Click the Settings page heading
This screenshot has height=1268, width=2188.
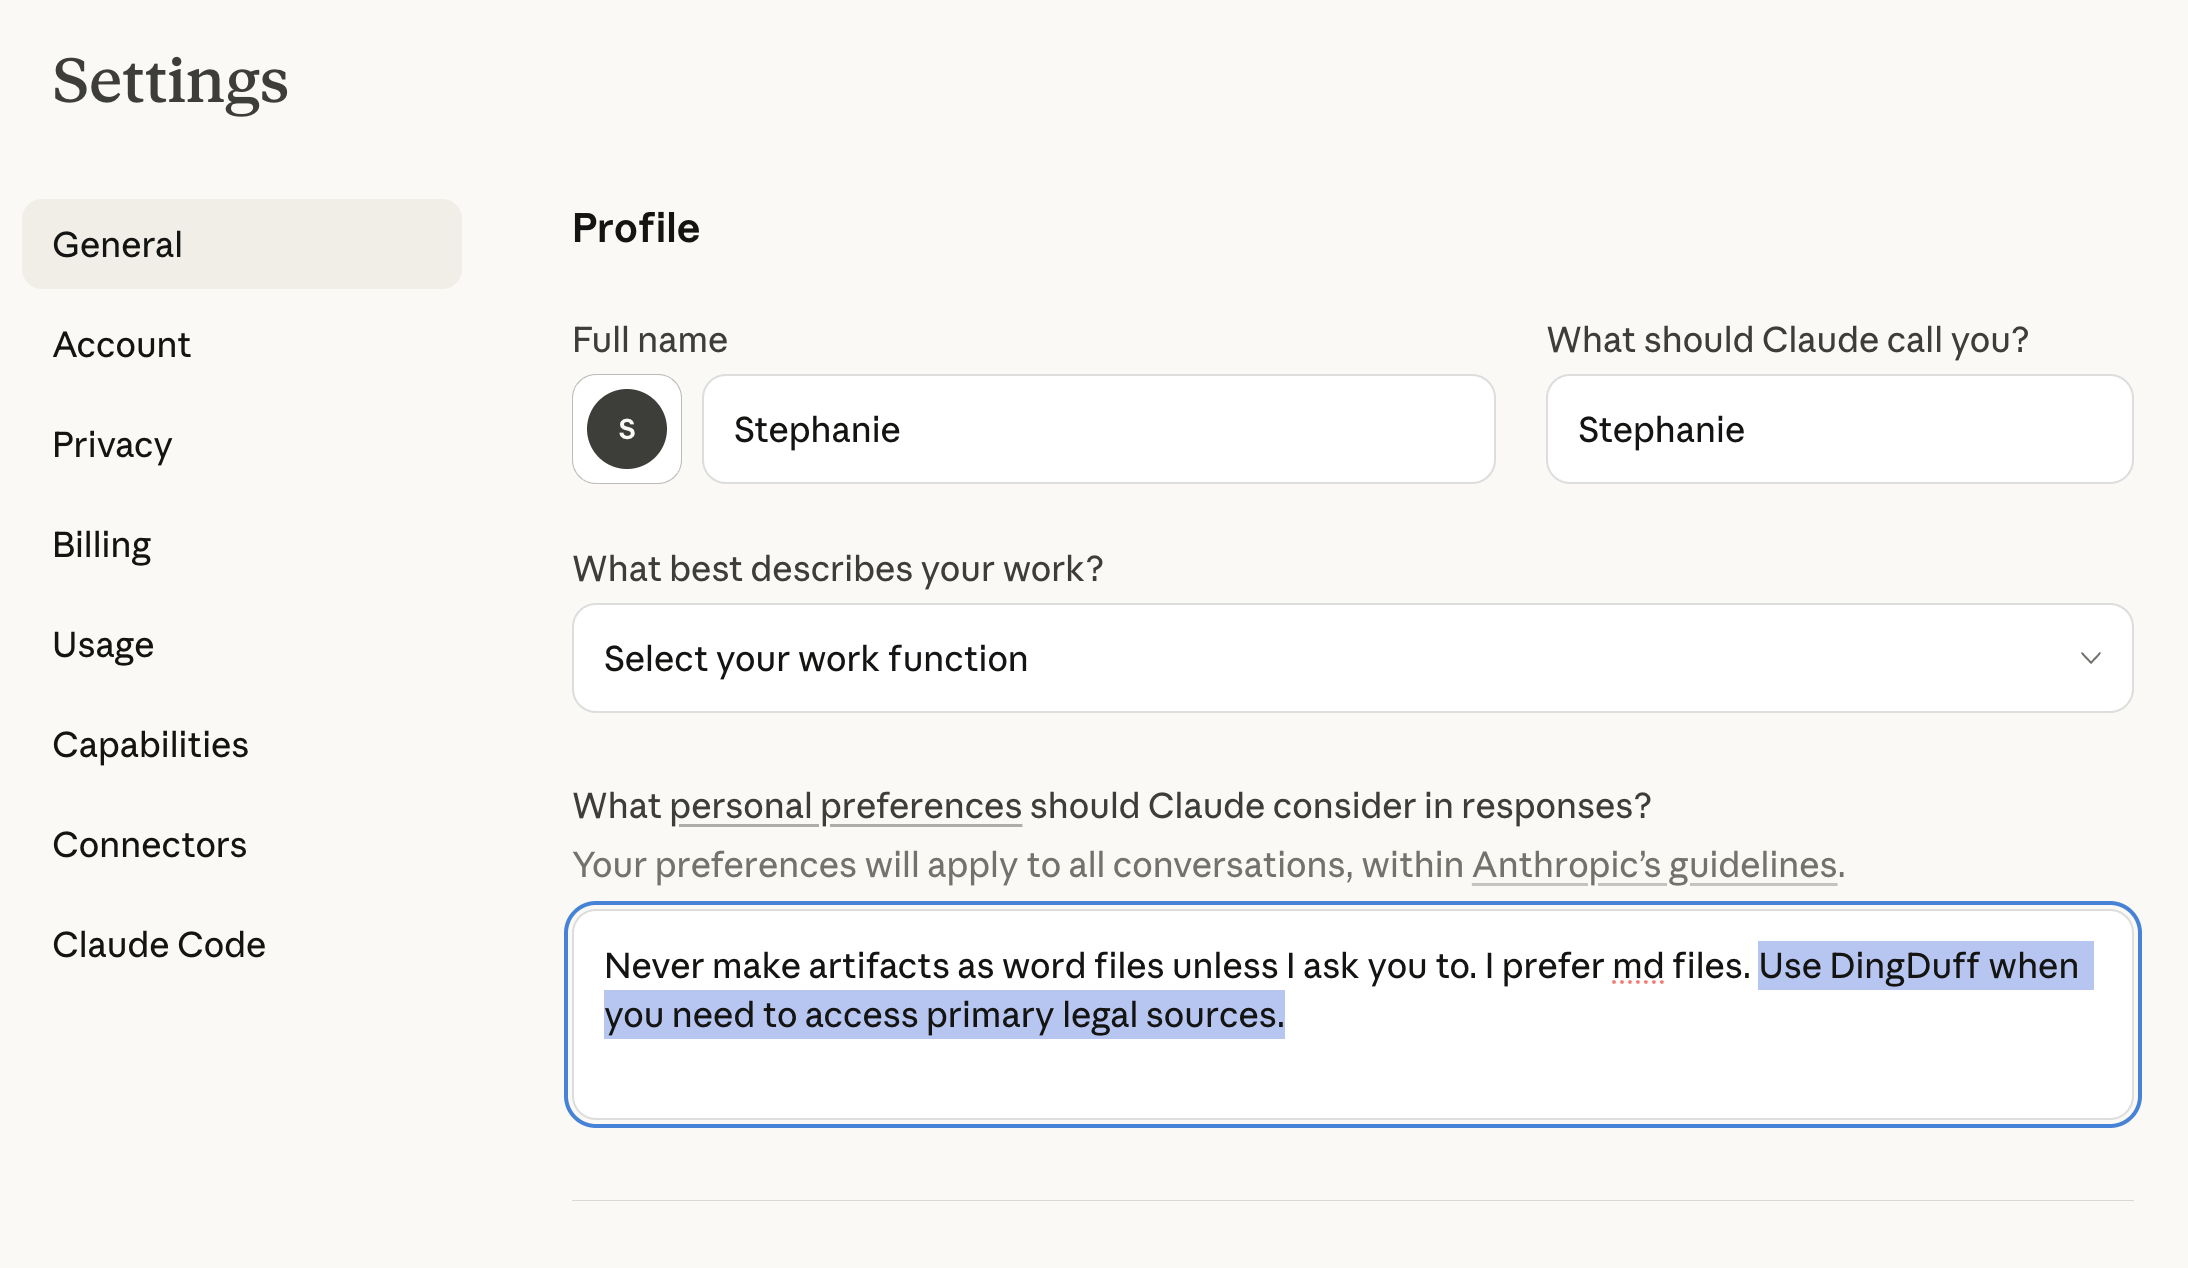pos(170,82)
